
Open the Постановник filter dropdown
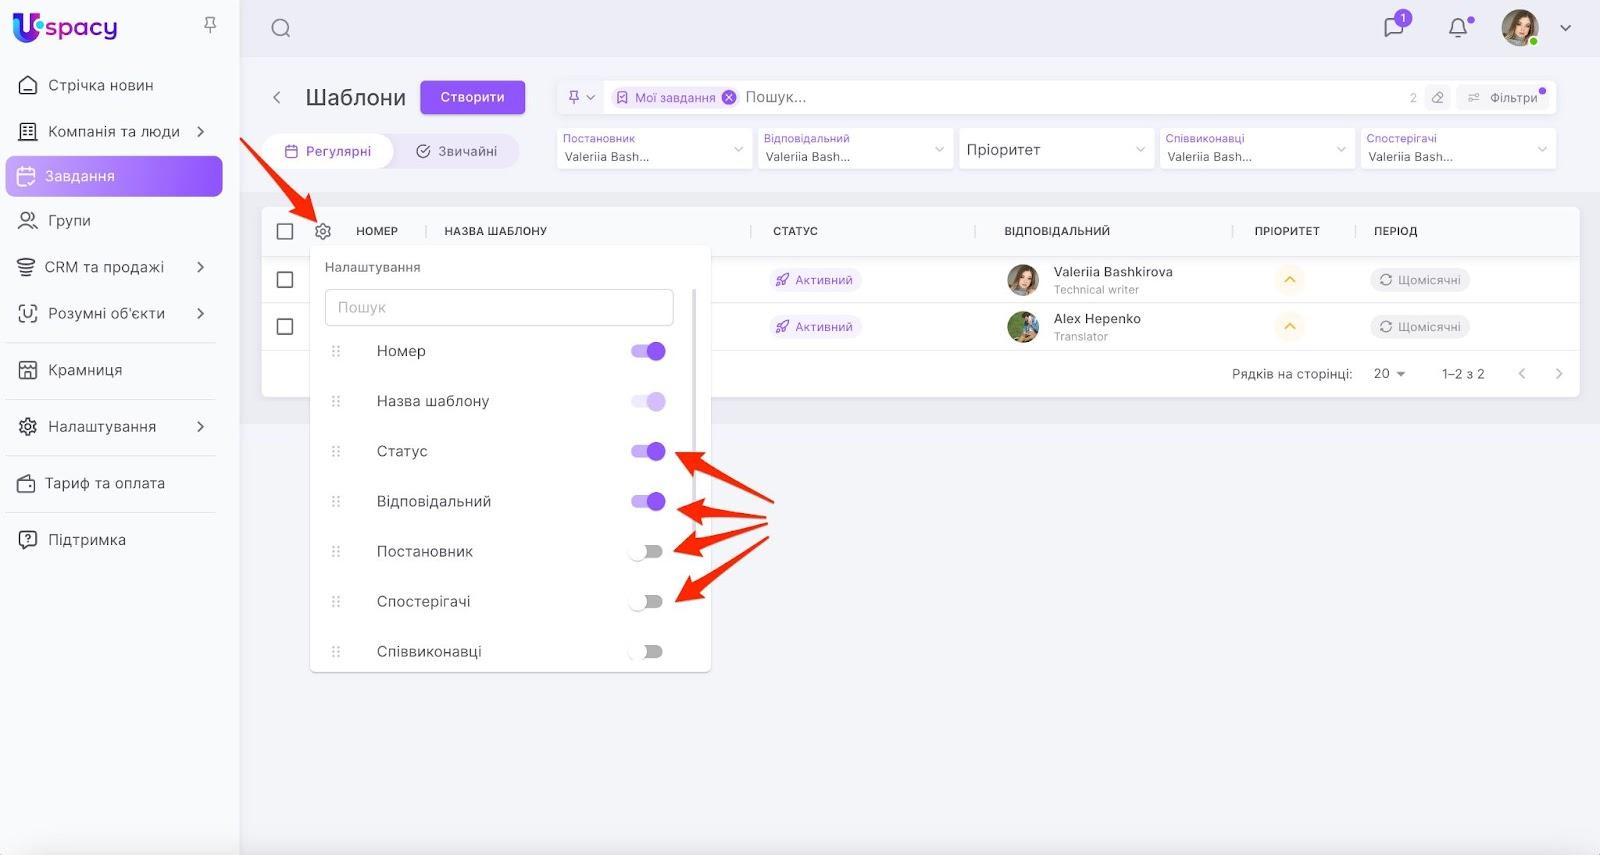[654, 149]
